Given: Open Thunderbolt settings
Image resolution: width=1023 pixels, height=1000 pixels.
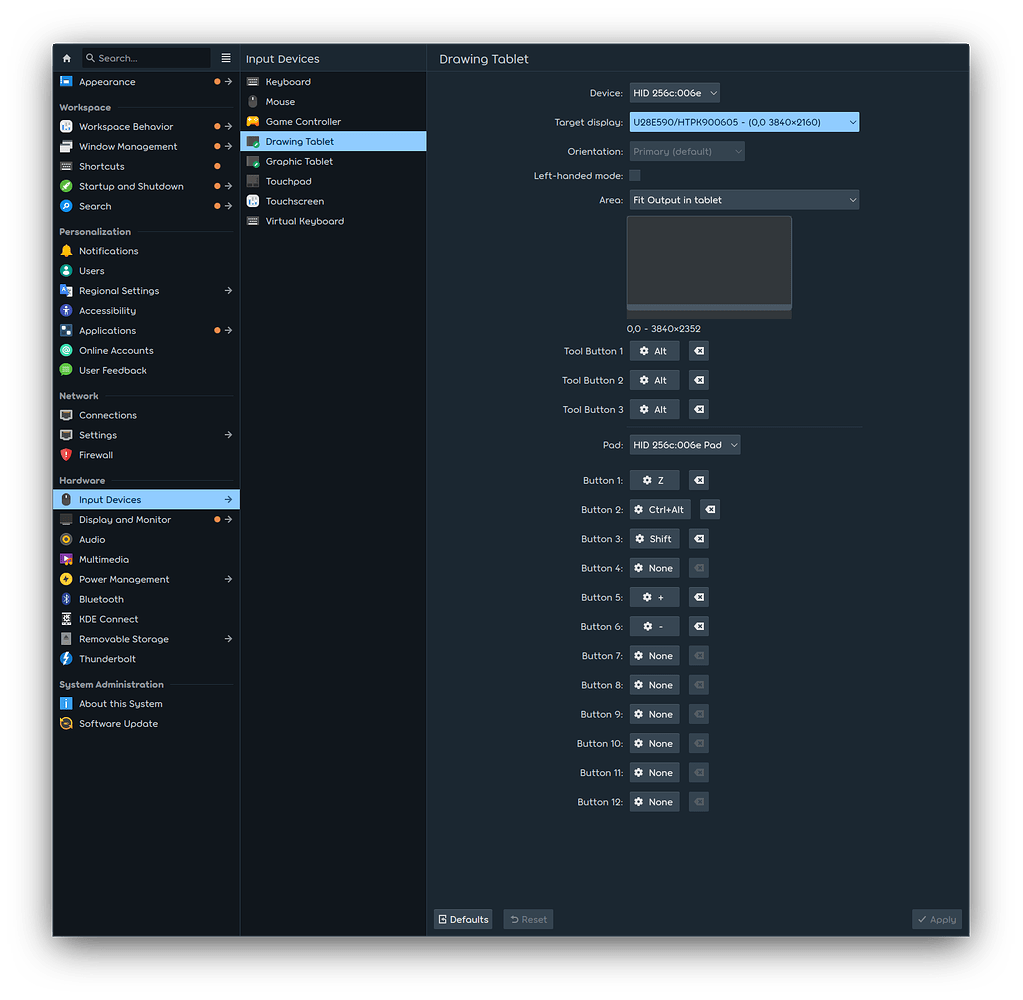Looking at the screenshot, I should tap(105, 658).
